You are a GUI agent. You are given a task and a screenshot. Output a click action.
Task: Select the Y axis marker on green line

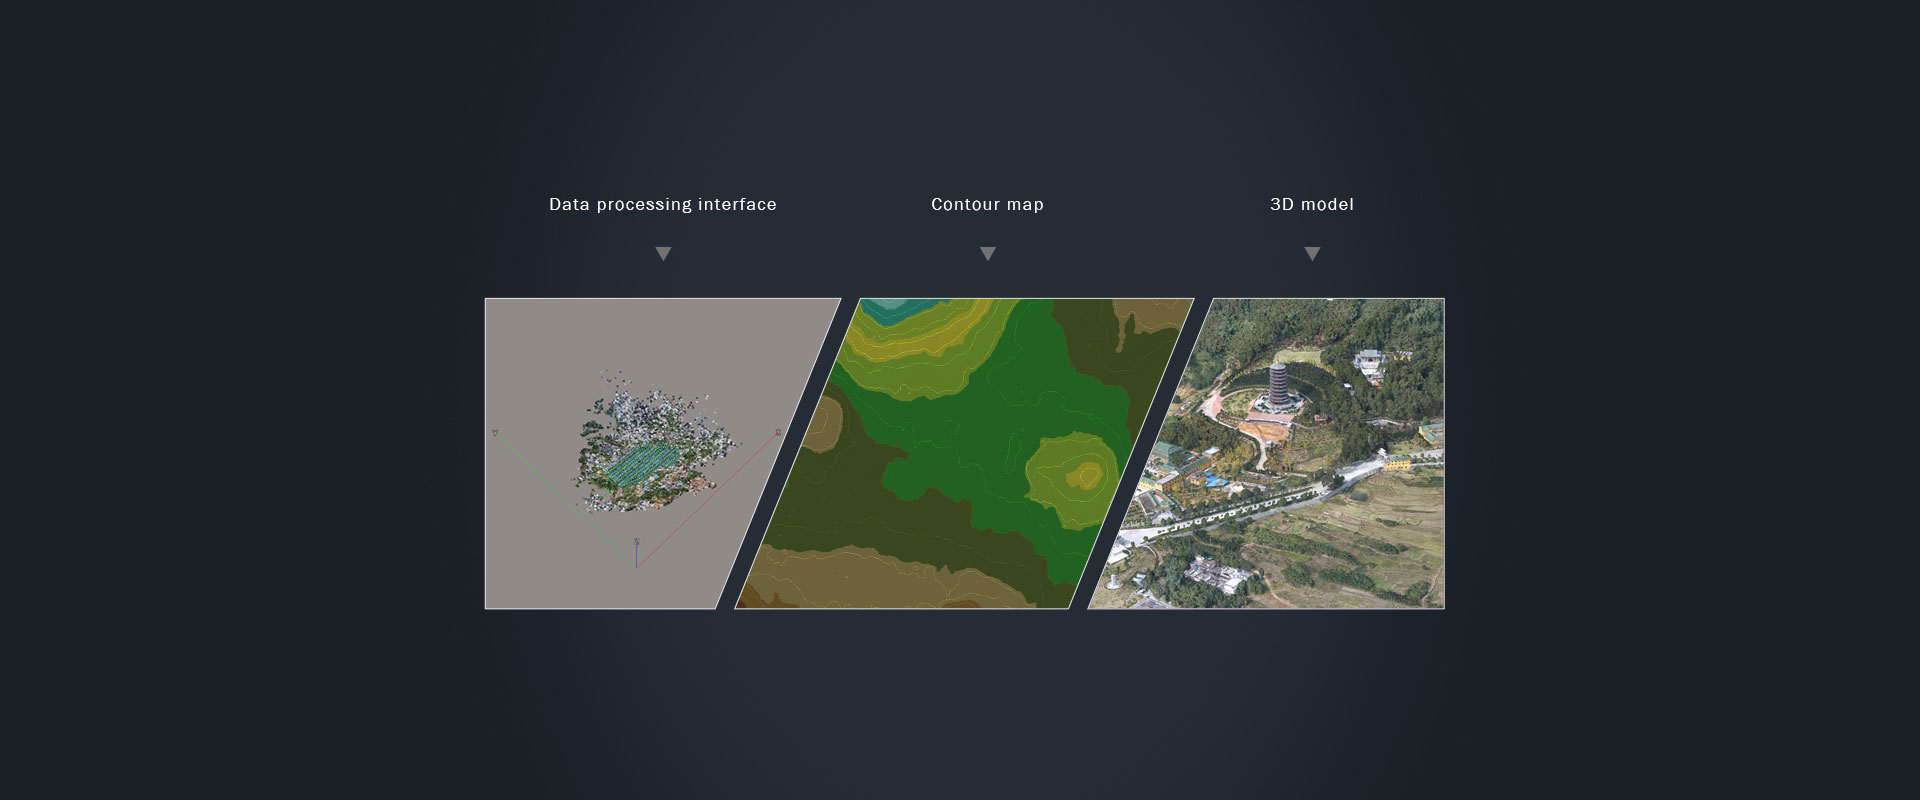(495, 433)
